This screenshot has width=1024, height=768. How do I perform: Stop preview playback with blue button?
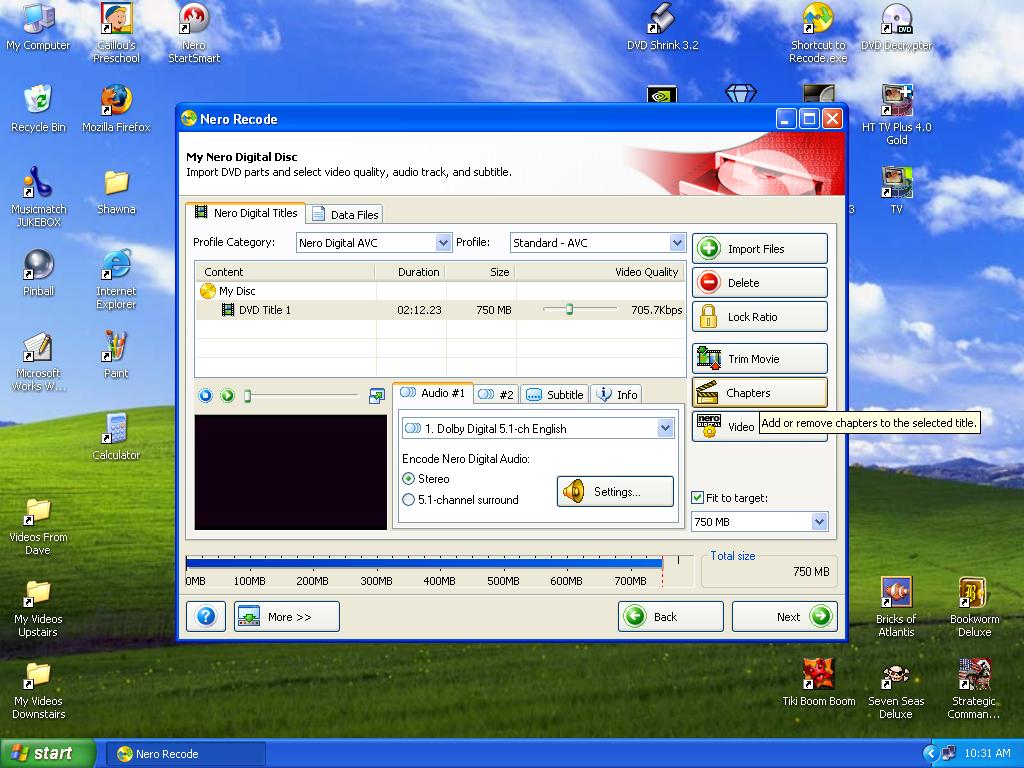(206, 395)
